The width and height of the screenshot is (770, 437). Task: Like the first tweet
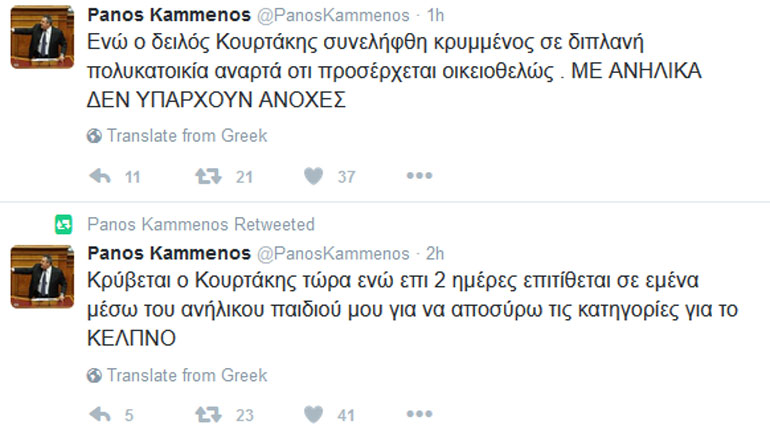pos(314,177)
